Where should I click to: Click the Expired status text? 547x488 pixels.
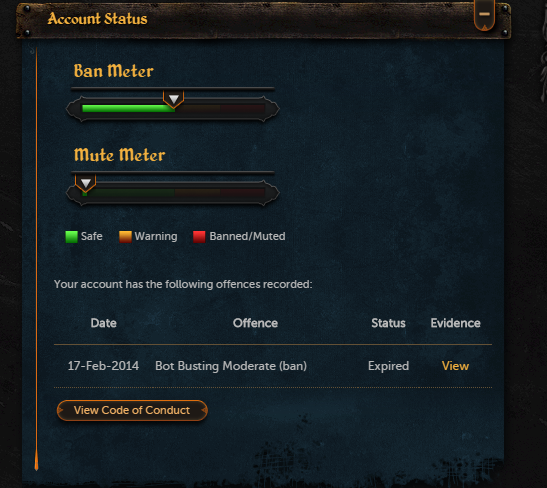tap(388, 366)
